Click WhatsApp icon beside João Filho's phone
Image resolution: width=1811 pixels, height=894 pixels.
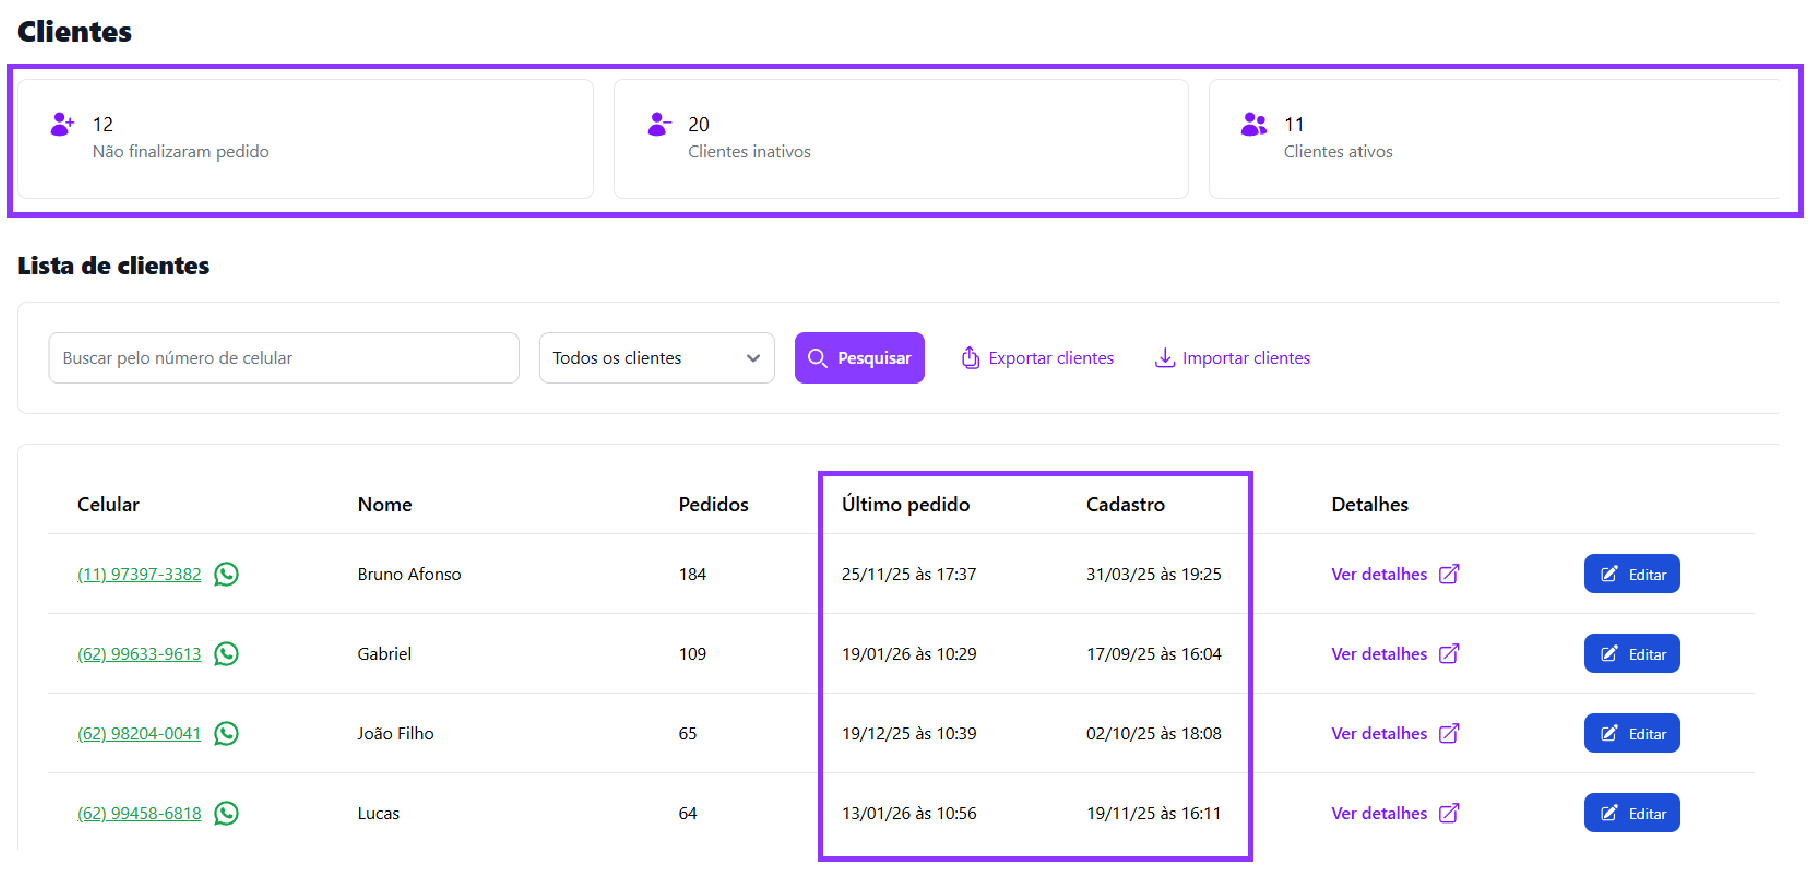[227, 734]
